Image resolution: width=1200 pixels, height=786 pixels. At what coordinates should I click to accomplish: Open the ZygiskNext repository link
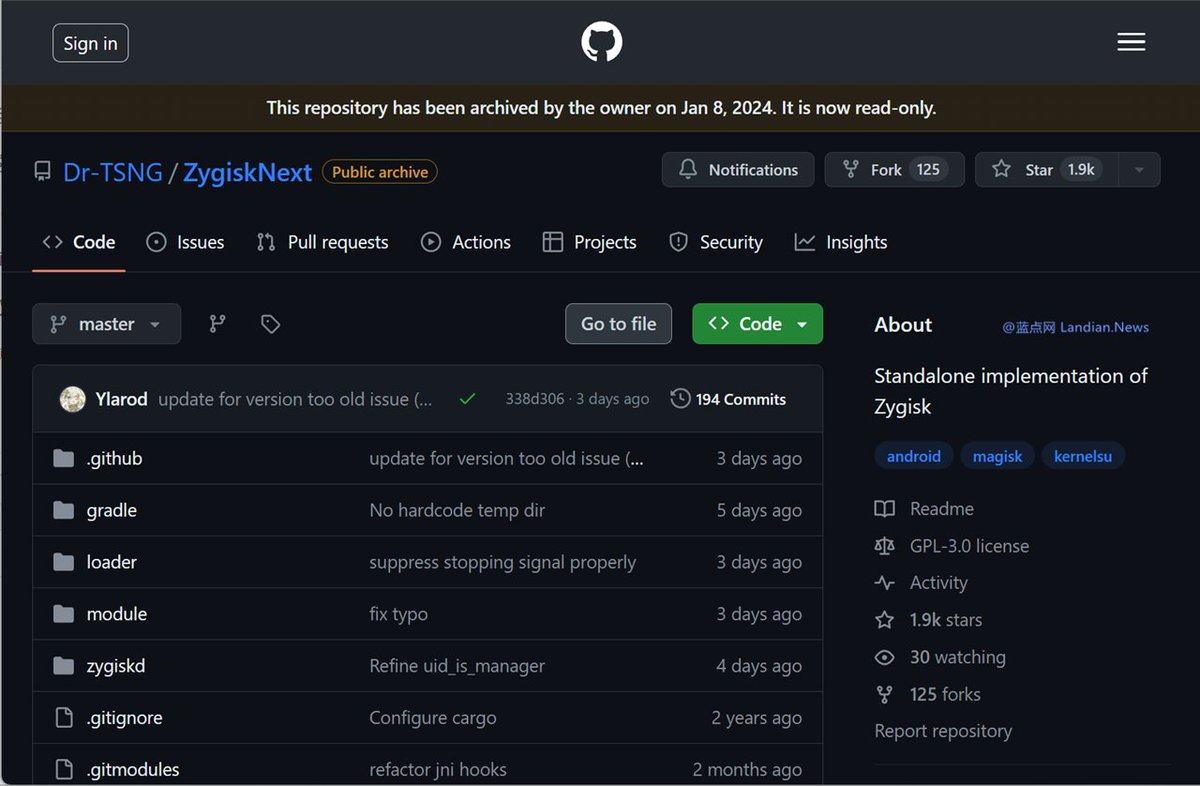click(247, 172)
